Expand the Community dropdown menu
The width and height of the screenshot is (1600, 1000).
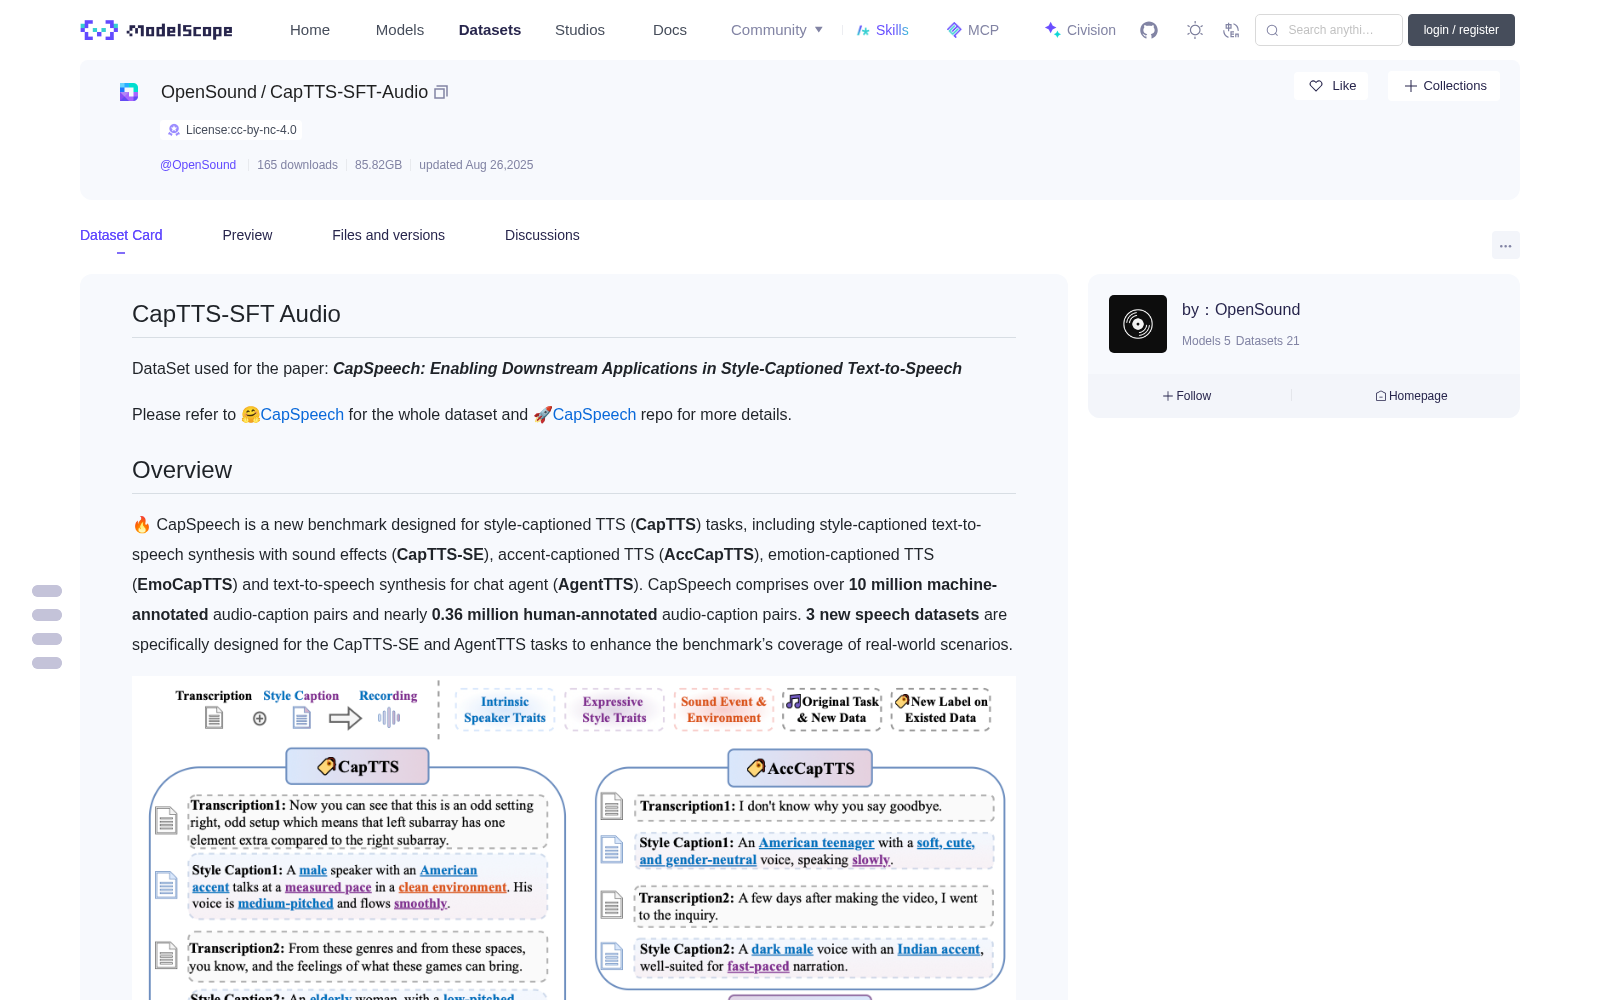click(x=777, y=30)
